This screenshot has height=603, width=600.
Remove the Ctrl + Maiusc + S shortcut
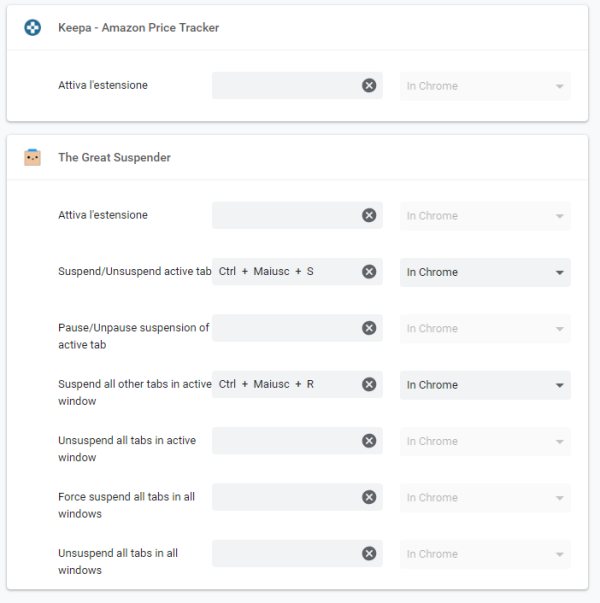click(x=369, y=272)
